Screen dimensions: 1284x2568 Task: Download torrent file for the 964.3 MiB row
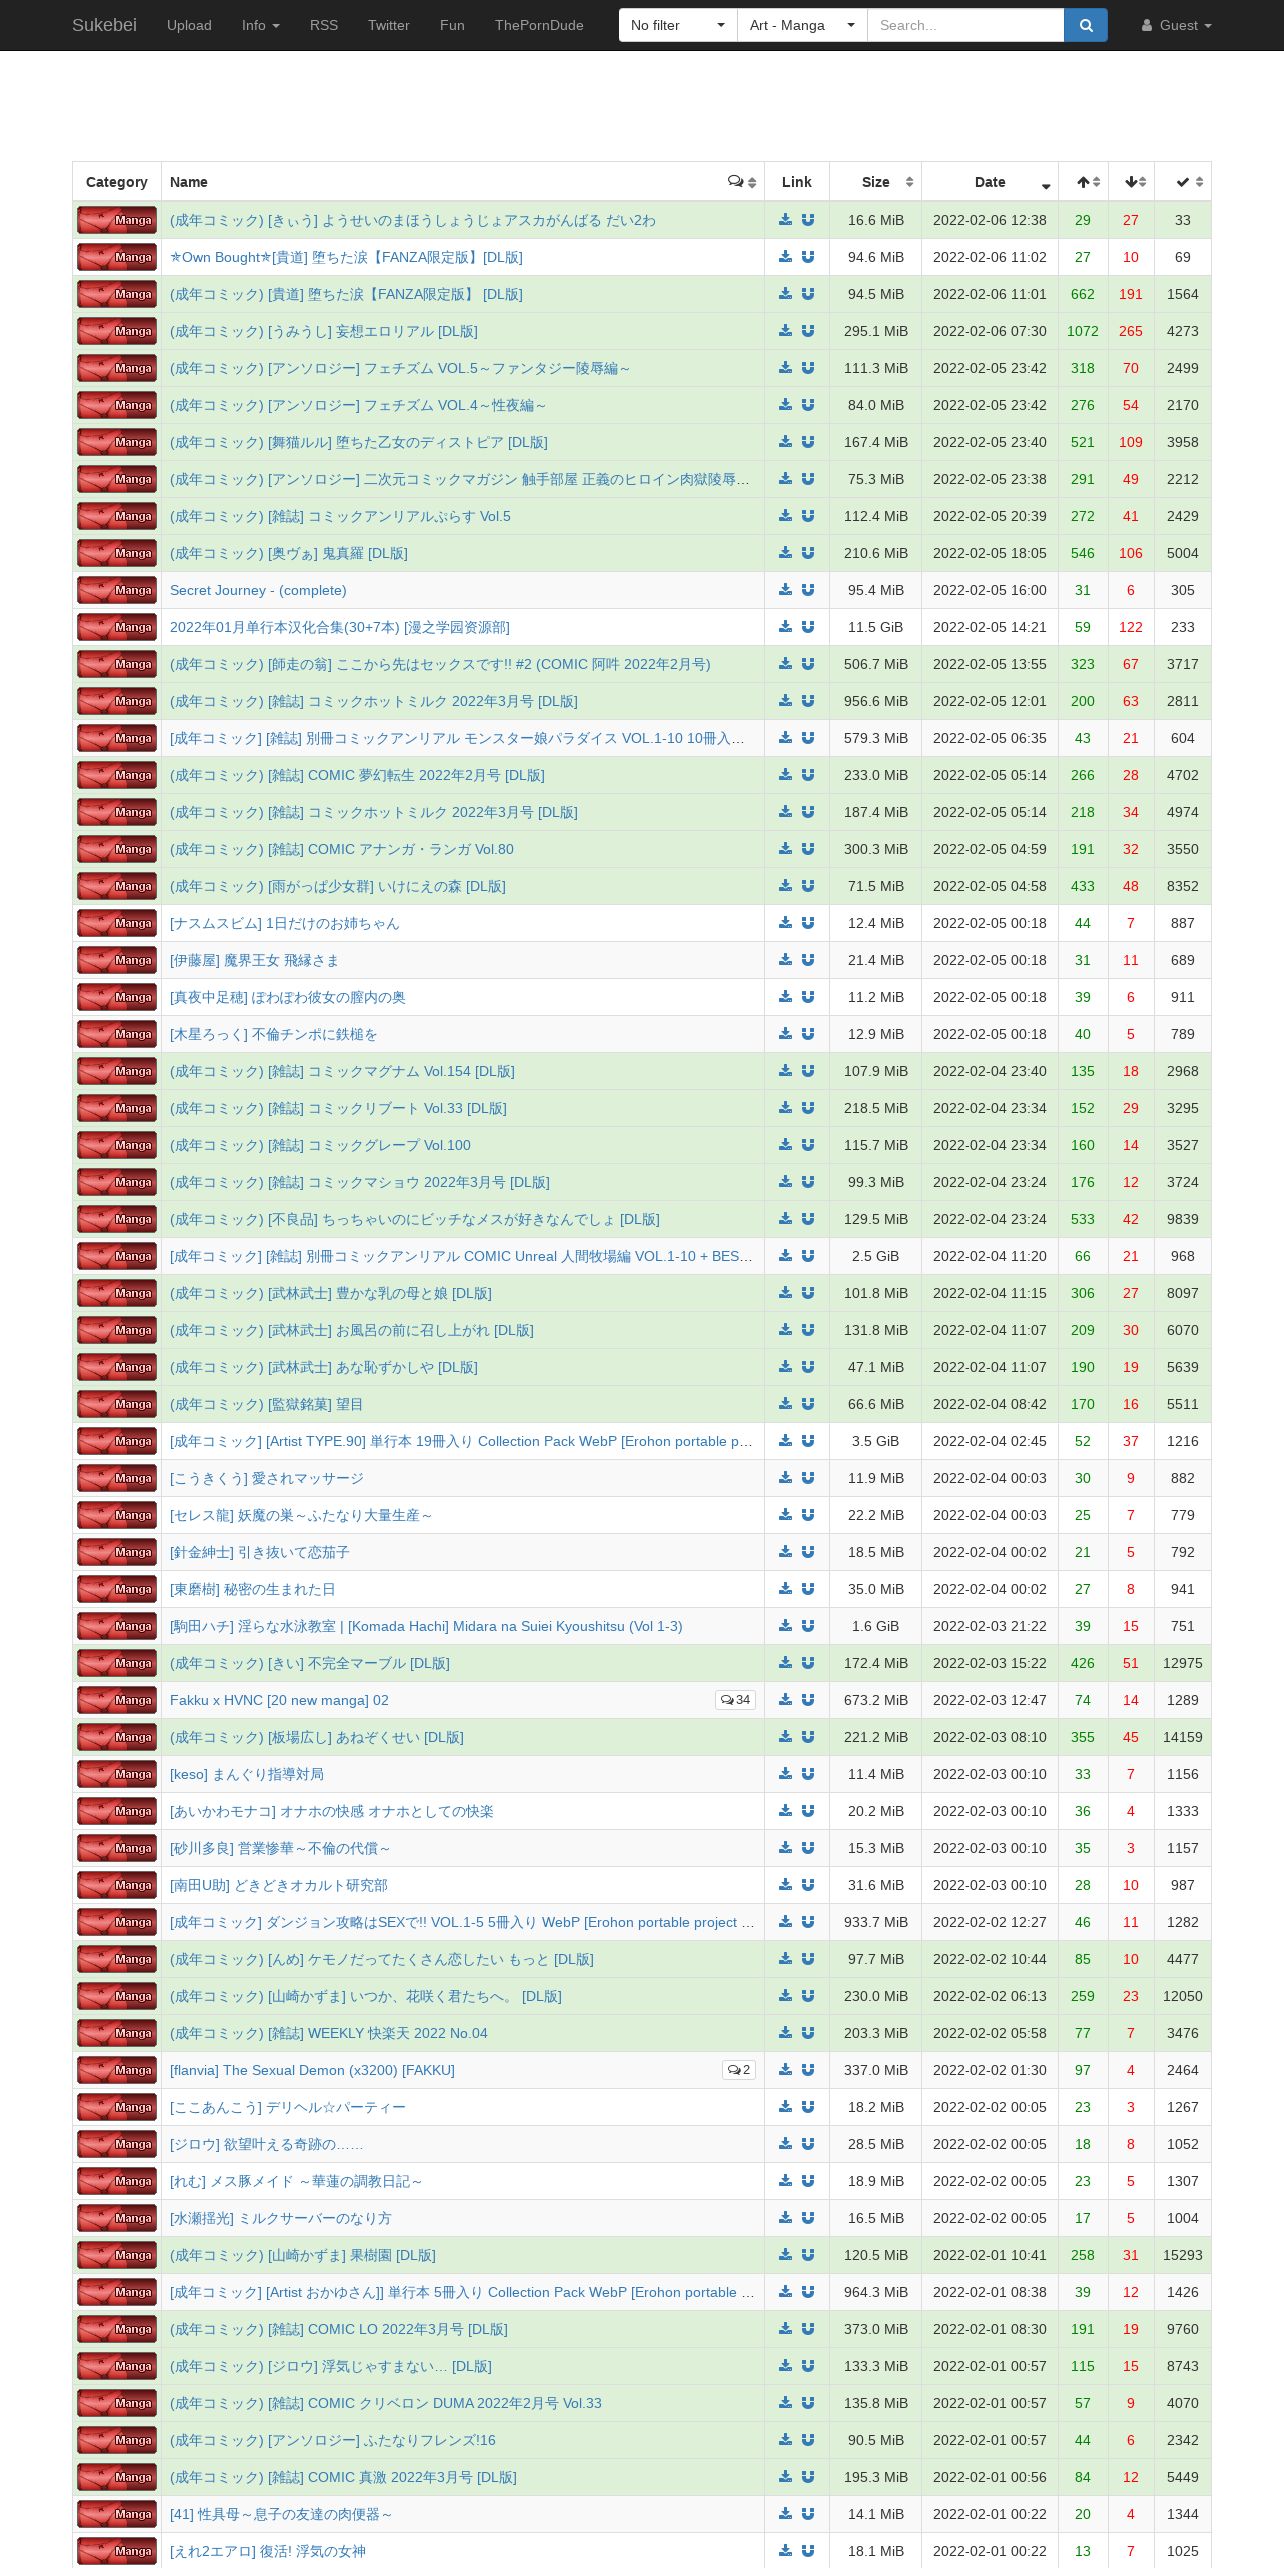(x=785, y=2292)
